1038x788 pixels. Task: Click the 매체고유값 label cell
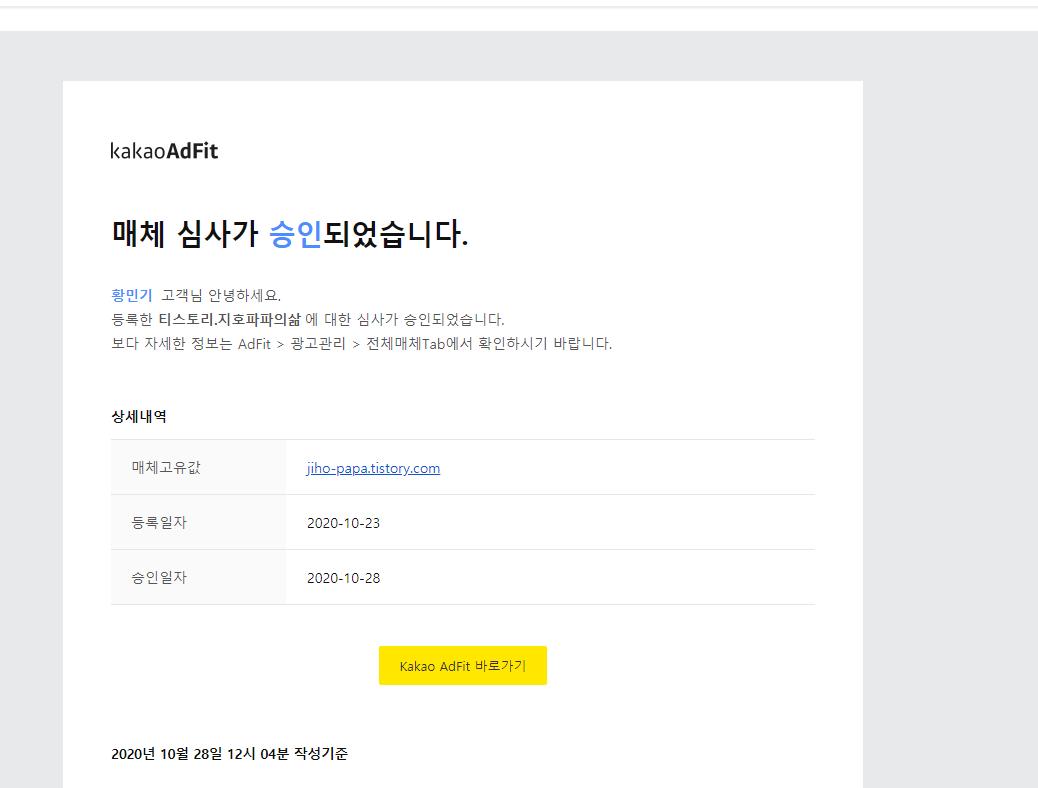[x=199, y=468]
